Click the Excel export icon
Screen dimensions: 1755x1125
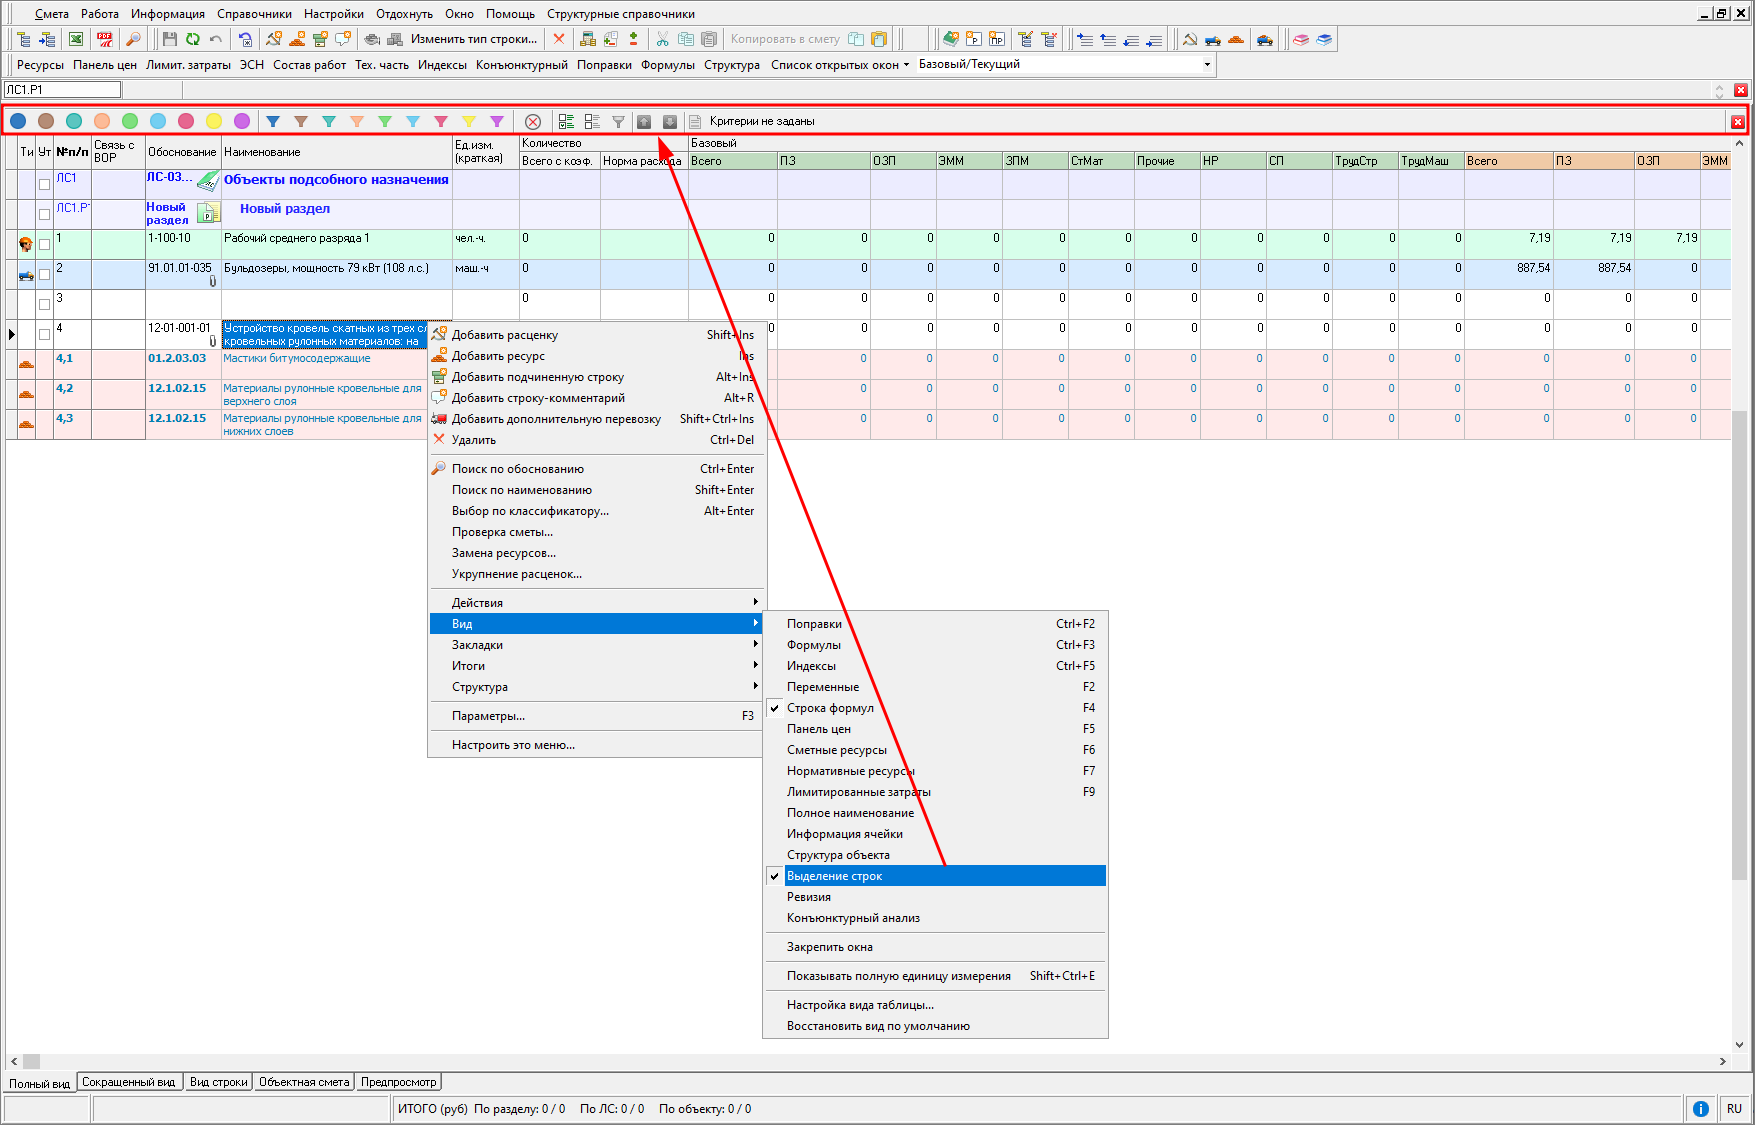tap(76, 39)
